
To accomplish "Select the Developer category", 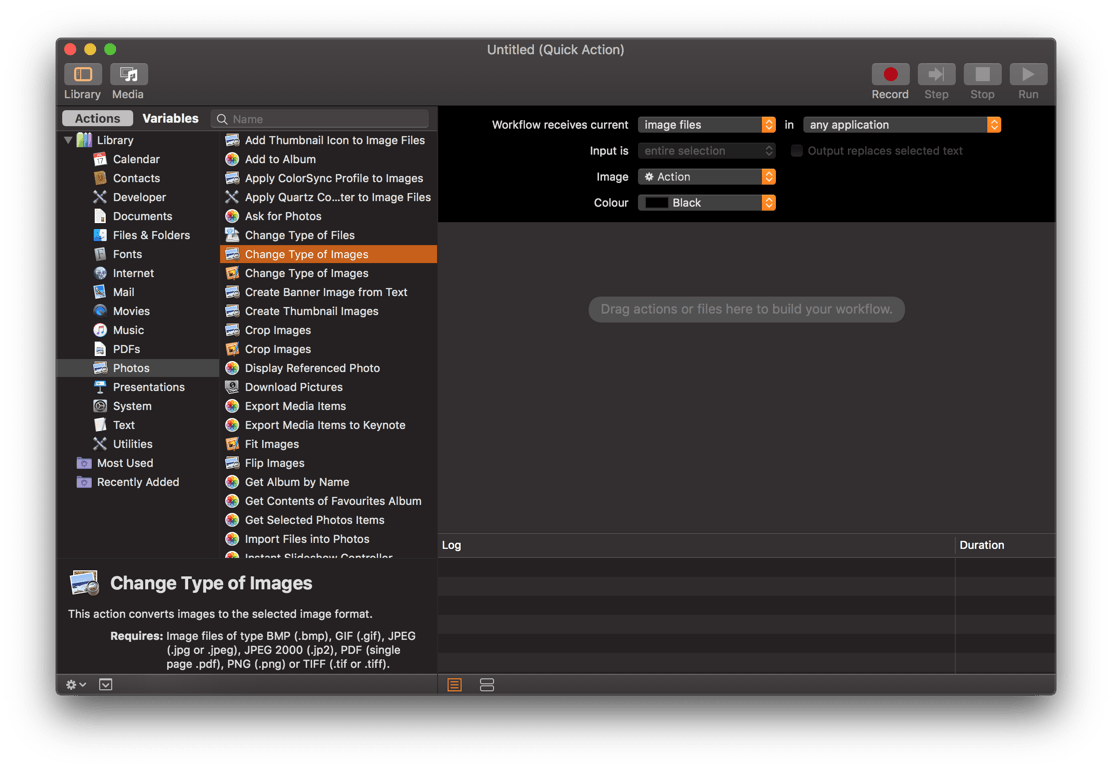I will click(139, 197).
